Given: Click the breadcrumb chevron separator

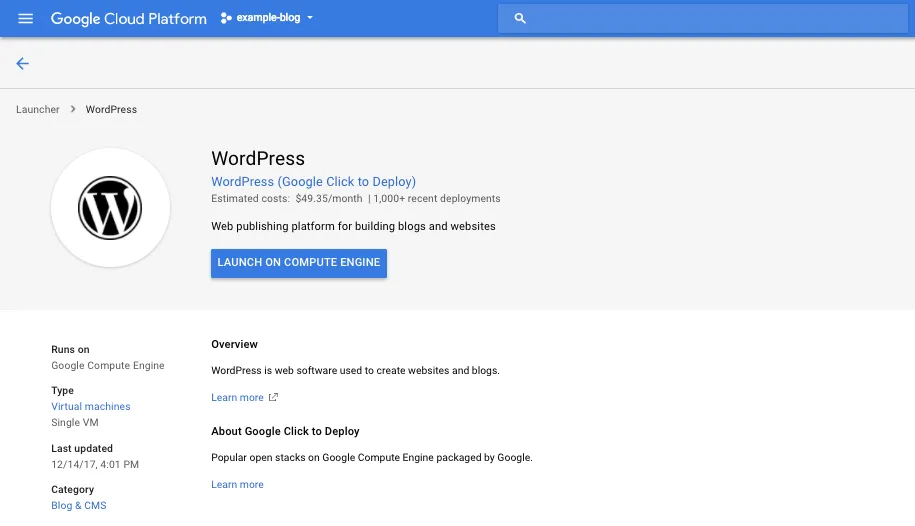Looking at the screenshot, I should (x=73, y=109).
